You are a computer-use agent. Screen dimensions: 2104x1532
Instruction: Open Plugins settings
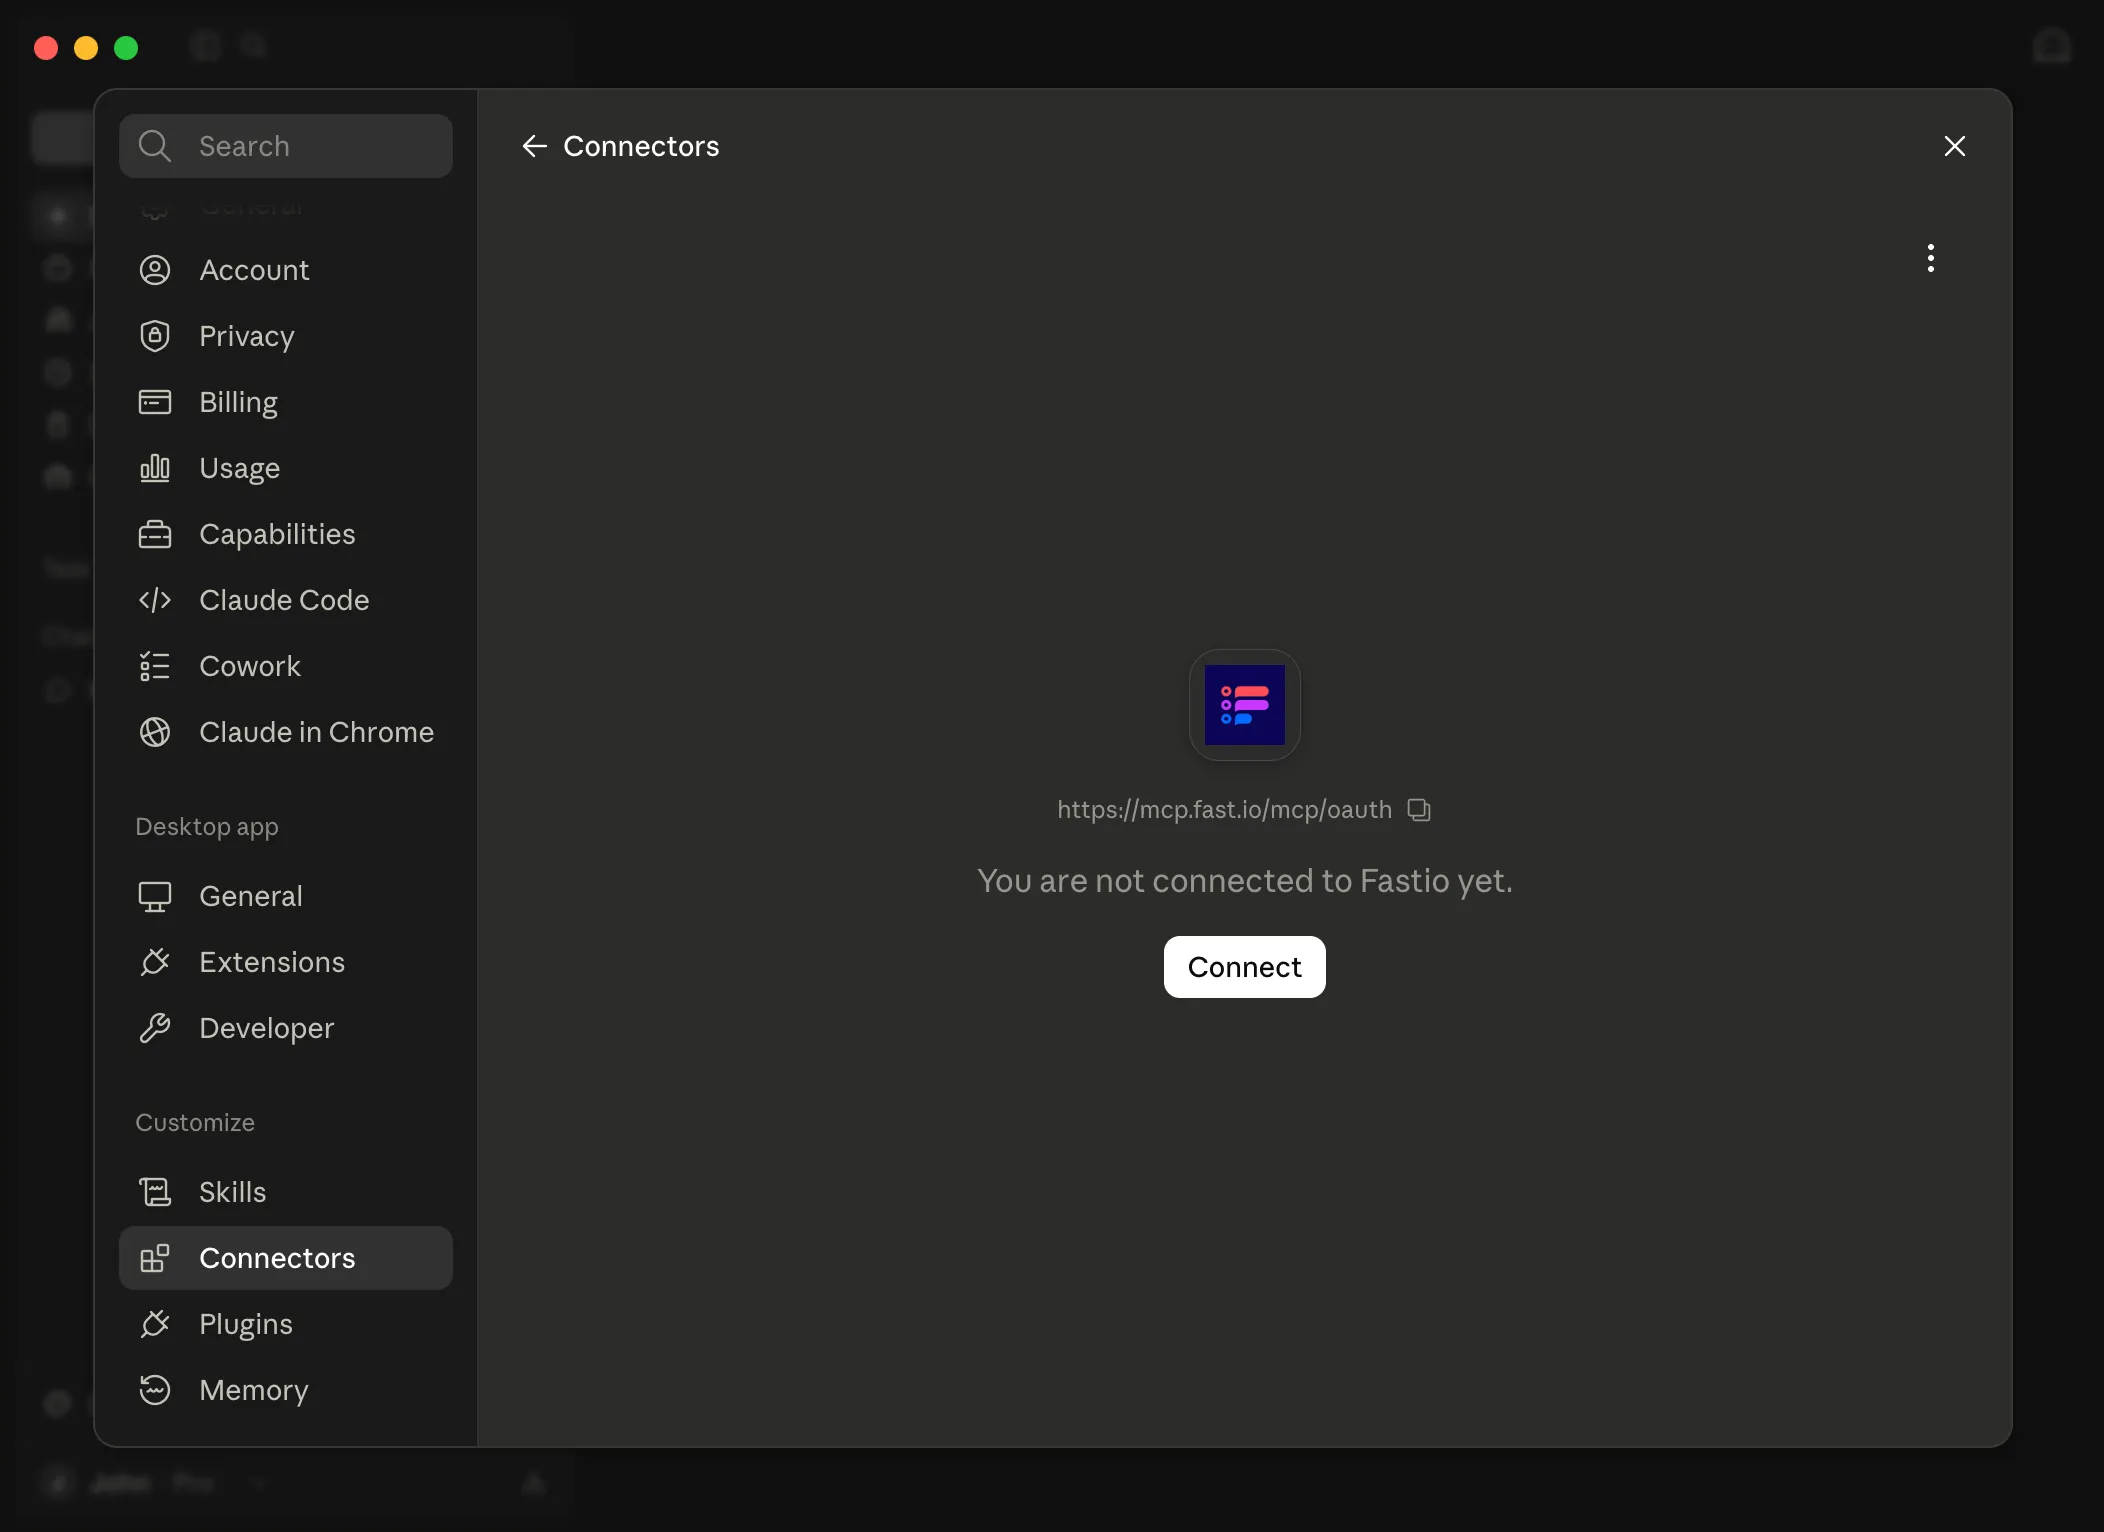(x=286, y=1324)
